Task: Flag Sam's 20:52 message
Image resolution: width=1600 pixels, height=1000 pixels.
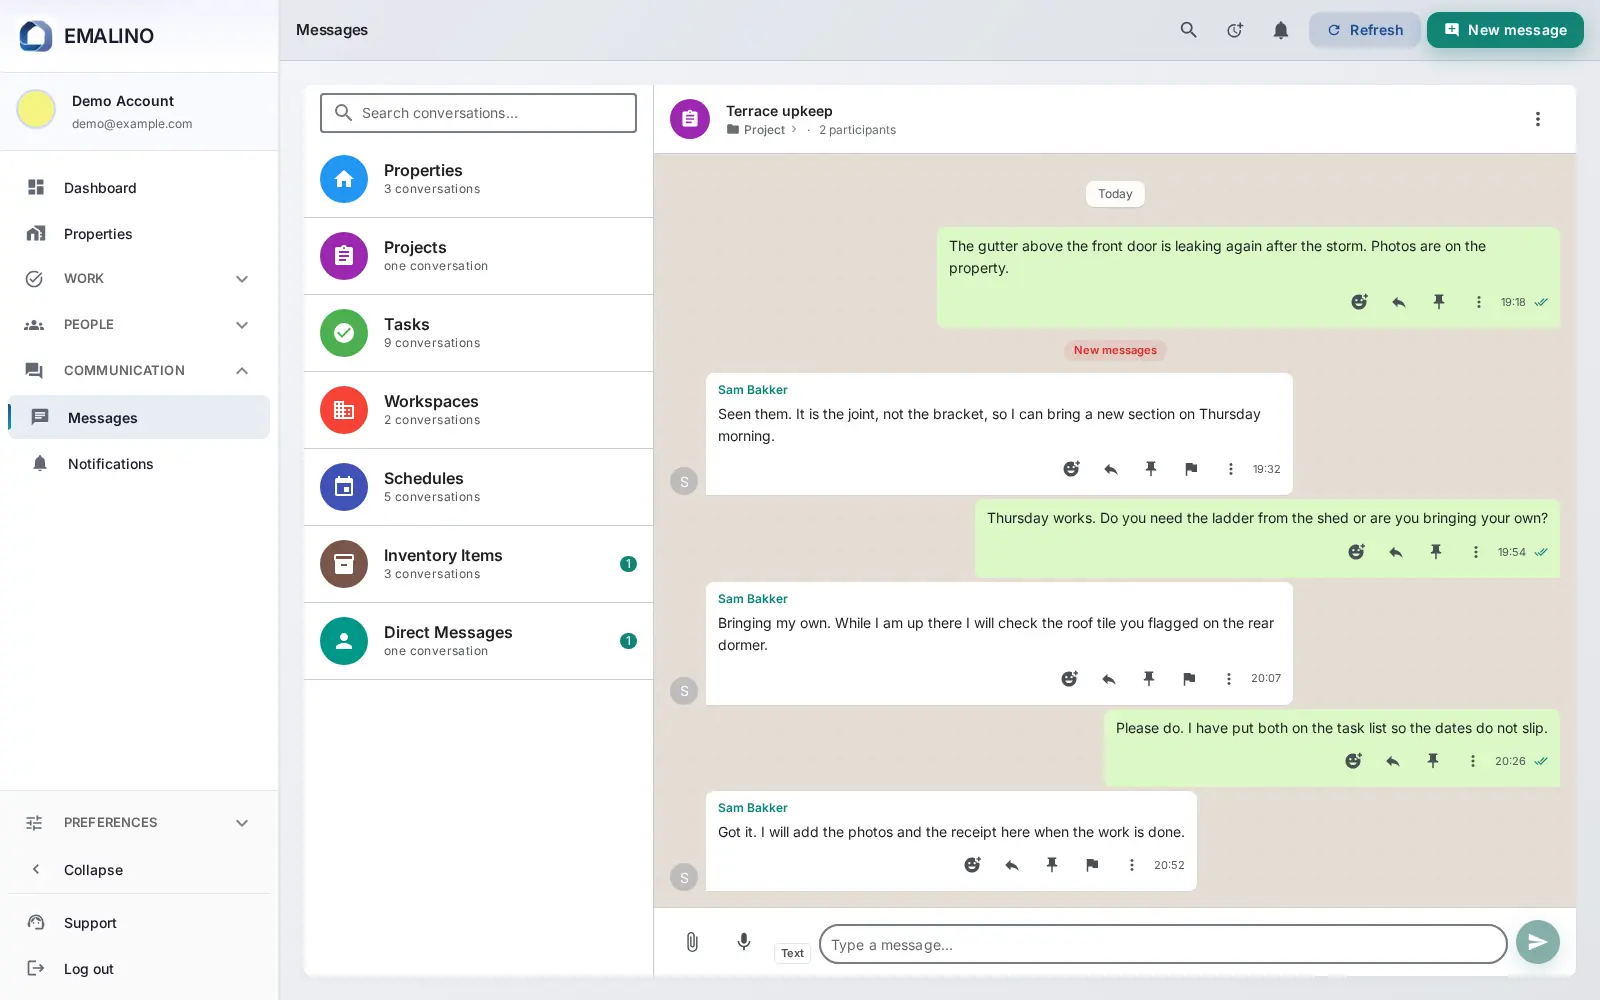Action: [x=1092, y=865]
